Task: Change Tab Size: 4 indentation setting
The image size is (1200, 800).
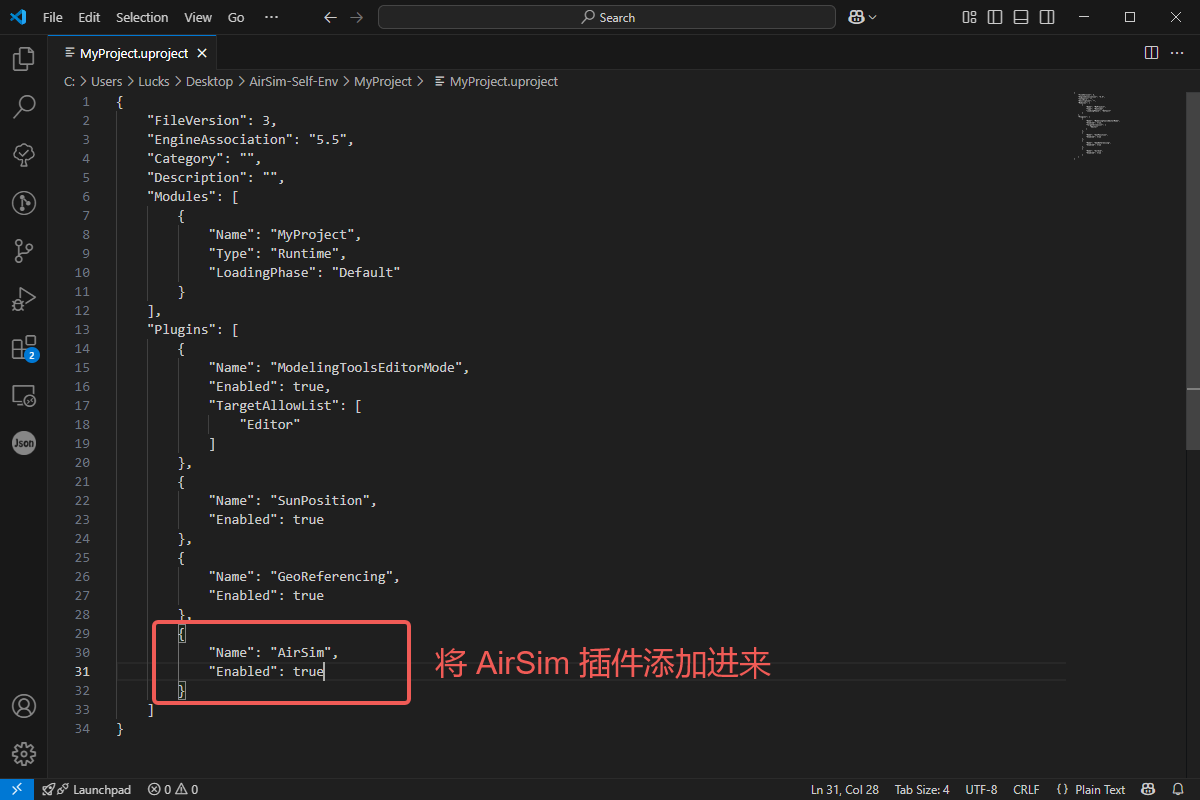Action: tap(922, 789)
